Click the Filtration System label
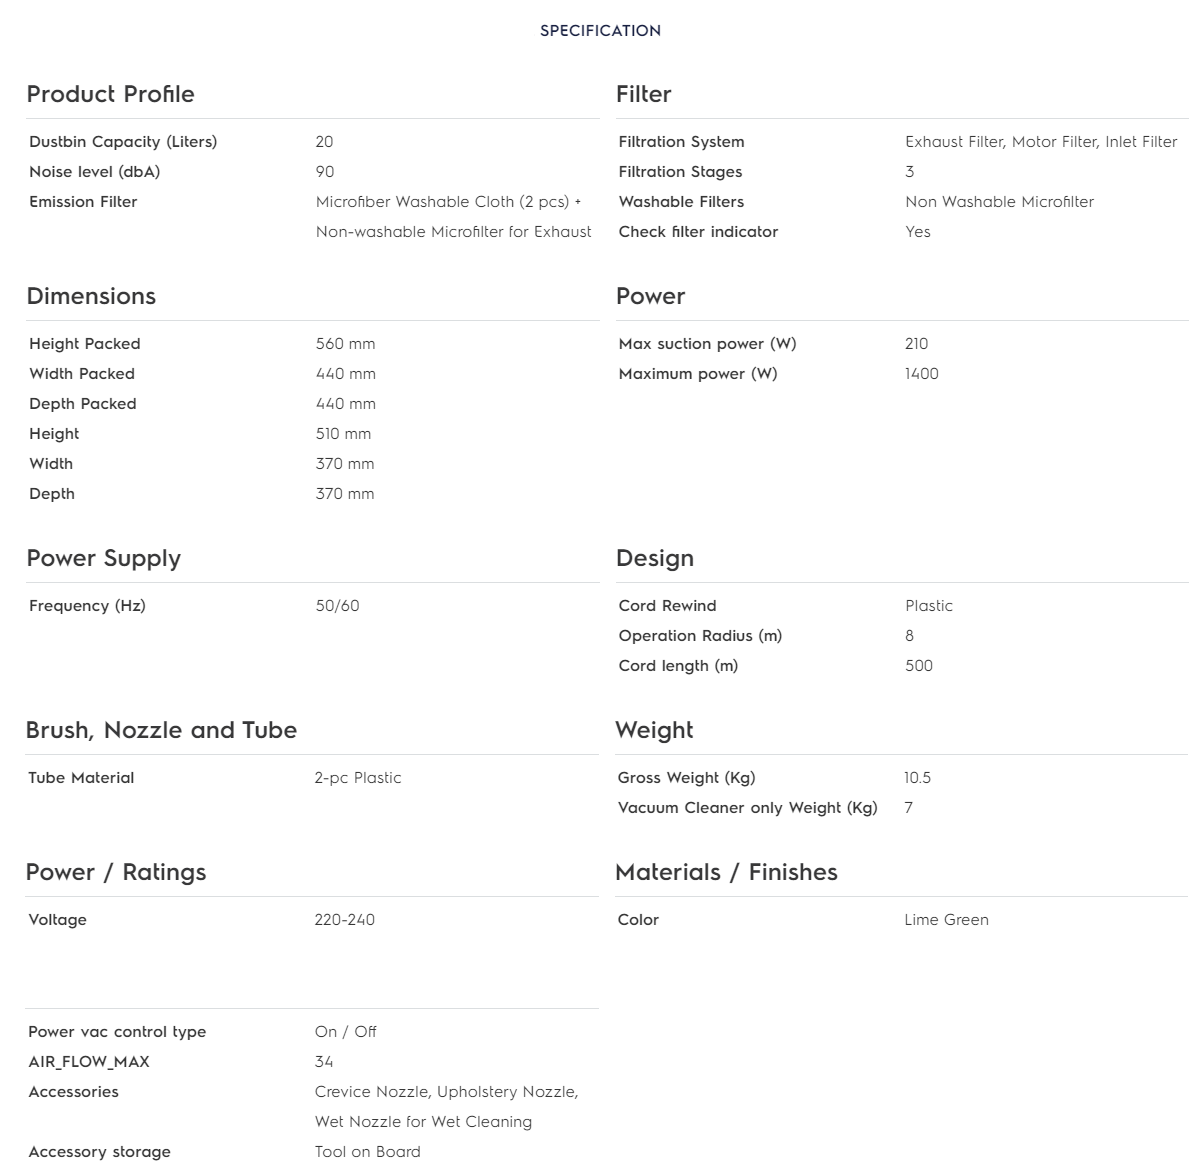Viewport: 1200px width, 1175px height. 681,142
